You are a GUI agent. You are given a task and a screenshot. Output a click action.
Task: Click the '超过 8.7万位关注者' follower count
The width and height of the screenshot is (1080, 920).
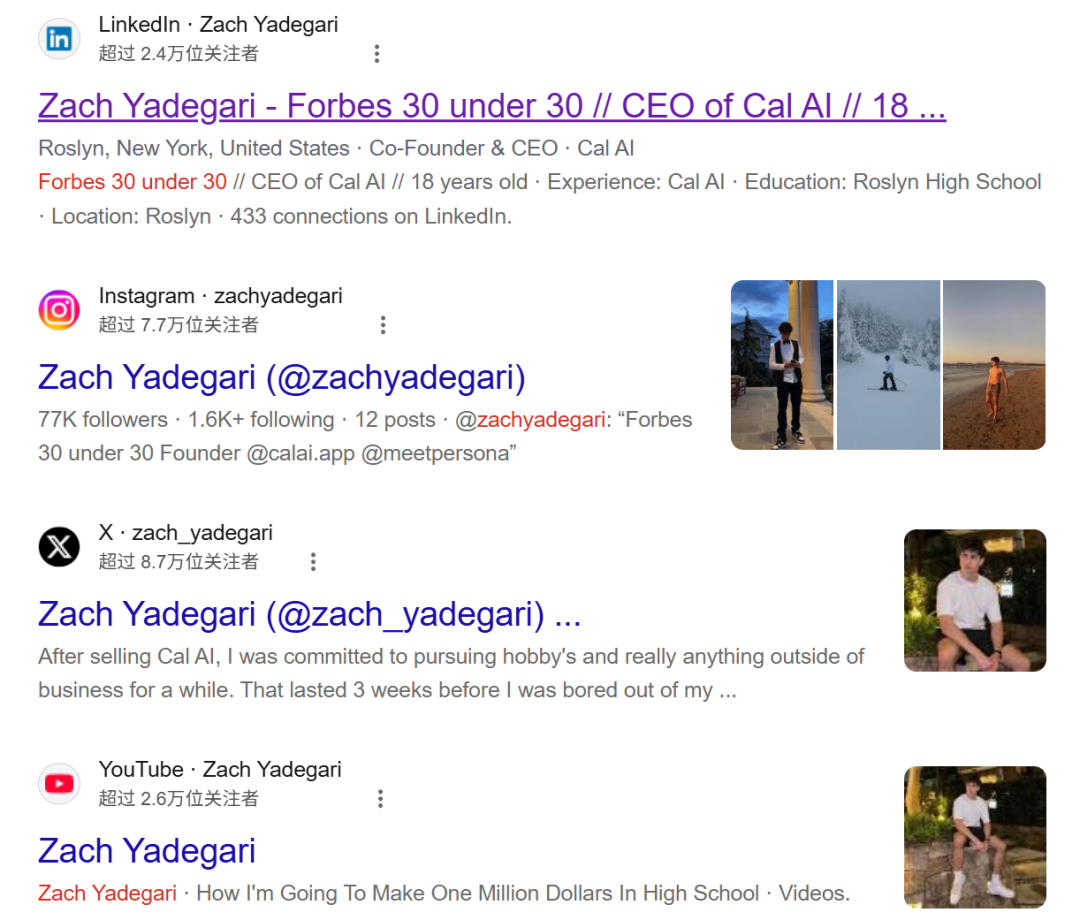(x=178, y=562)
